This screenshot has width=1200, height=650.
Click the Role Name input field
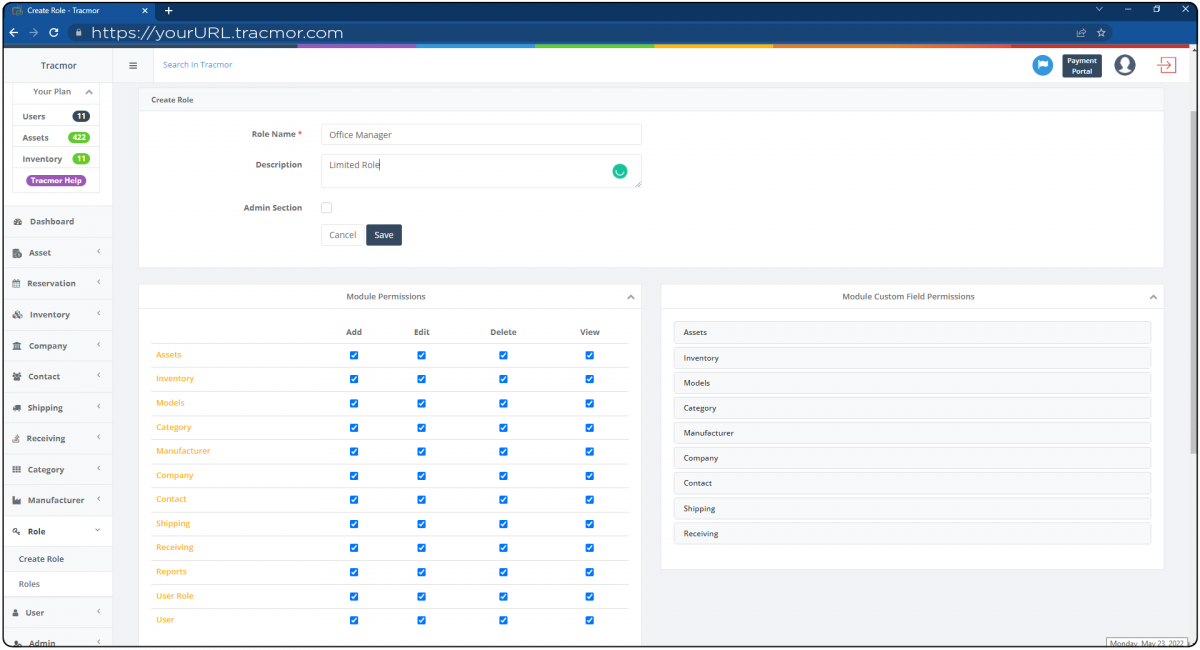click(x=480, y=134)
